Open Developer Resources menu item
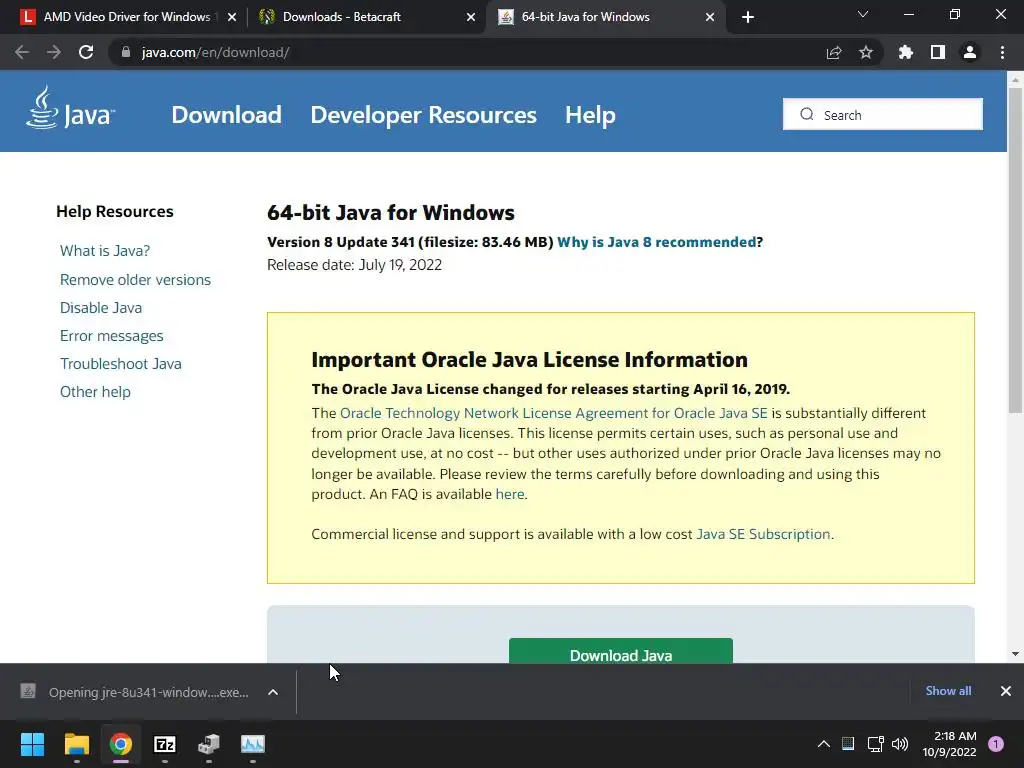The width and height of the screenshot is (1024, 768). [423, 115]
